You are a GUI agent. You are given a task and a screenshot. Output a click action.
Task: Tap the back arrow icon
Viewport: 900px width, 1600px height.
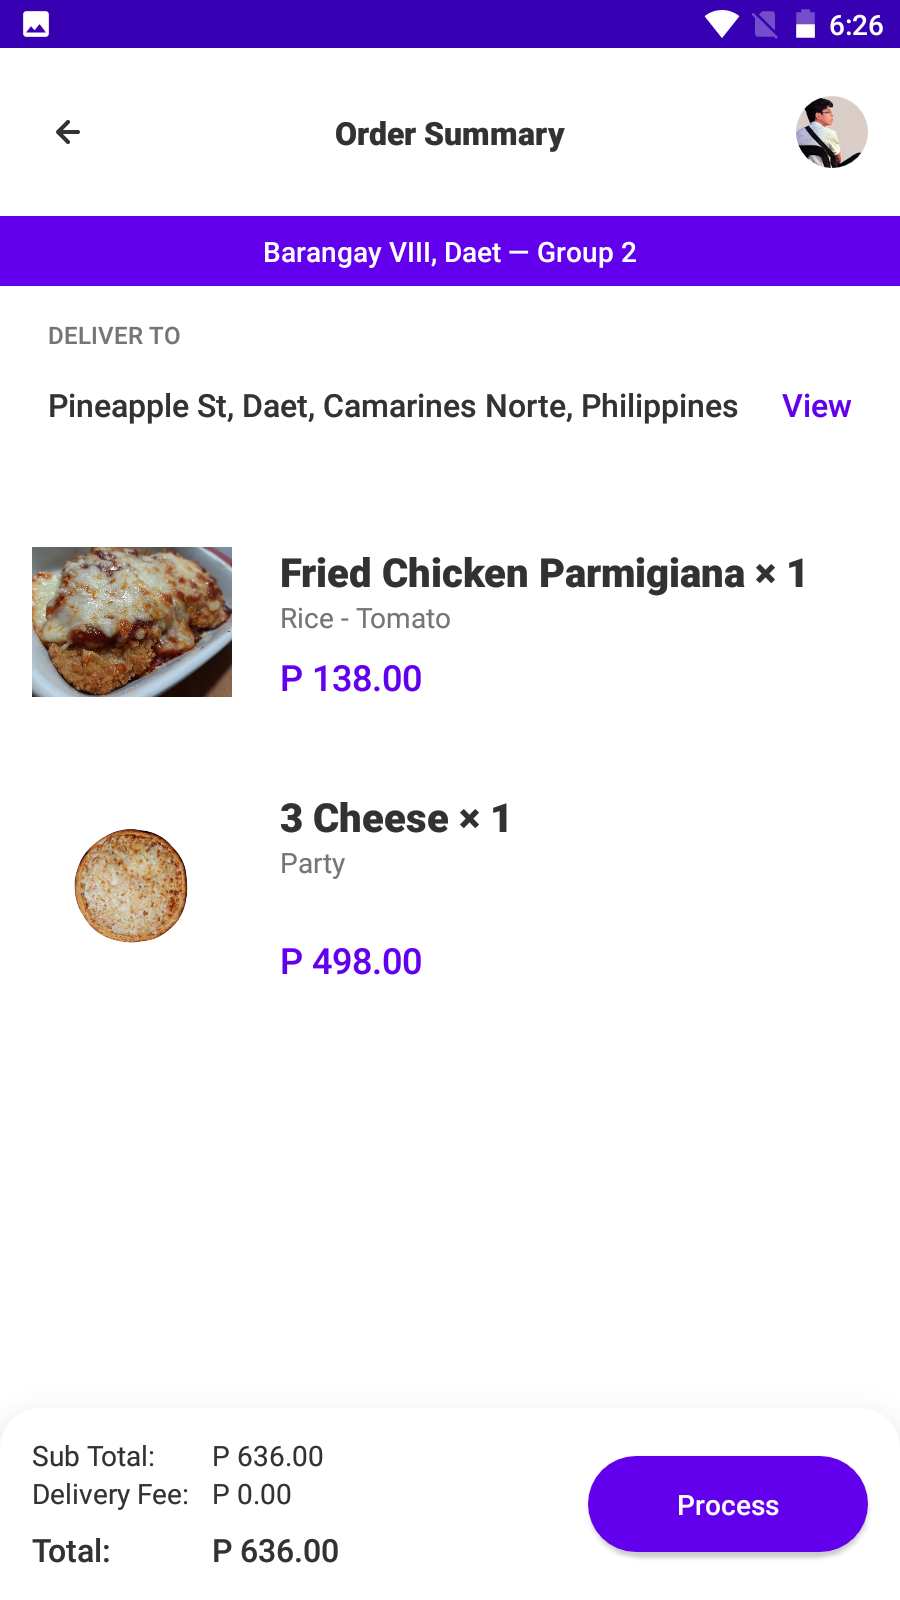coord(68,132)
